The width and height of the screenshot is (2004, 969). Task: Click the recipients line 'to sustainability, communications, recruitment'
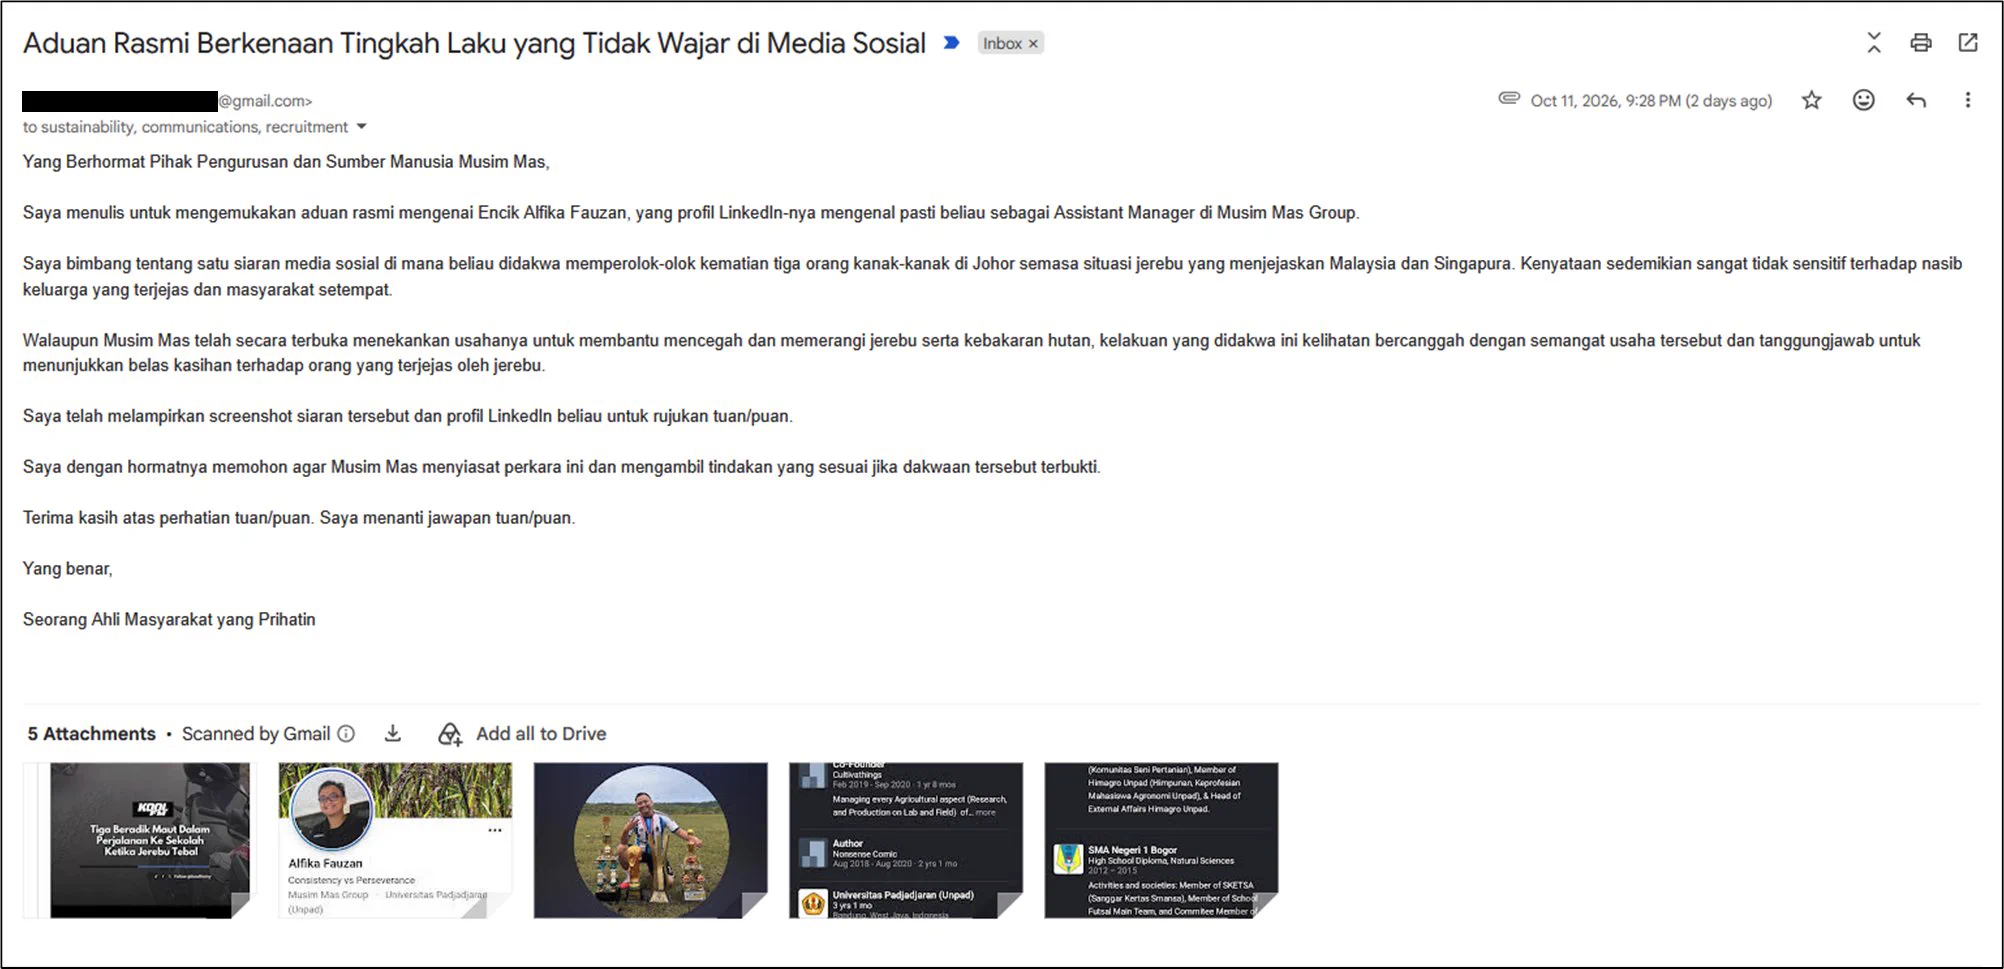click(x=185, y=127)
